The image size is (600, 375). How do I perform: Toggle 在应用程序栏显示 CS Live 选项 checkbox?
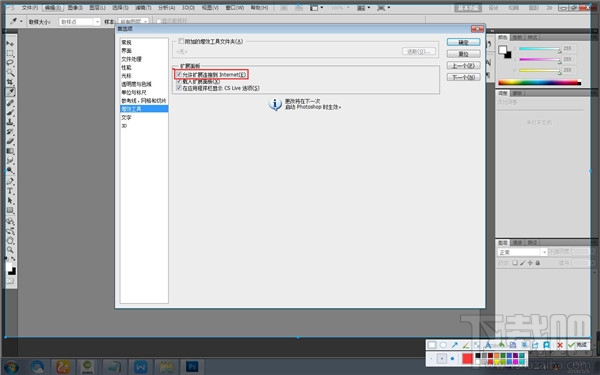[179, 88]
